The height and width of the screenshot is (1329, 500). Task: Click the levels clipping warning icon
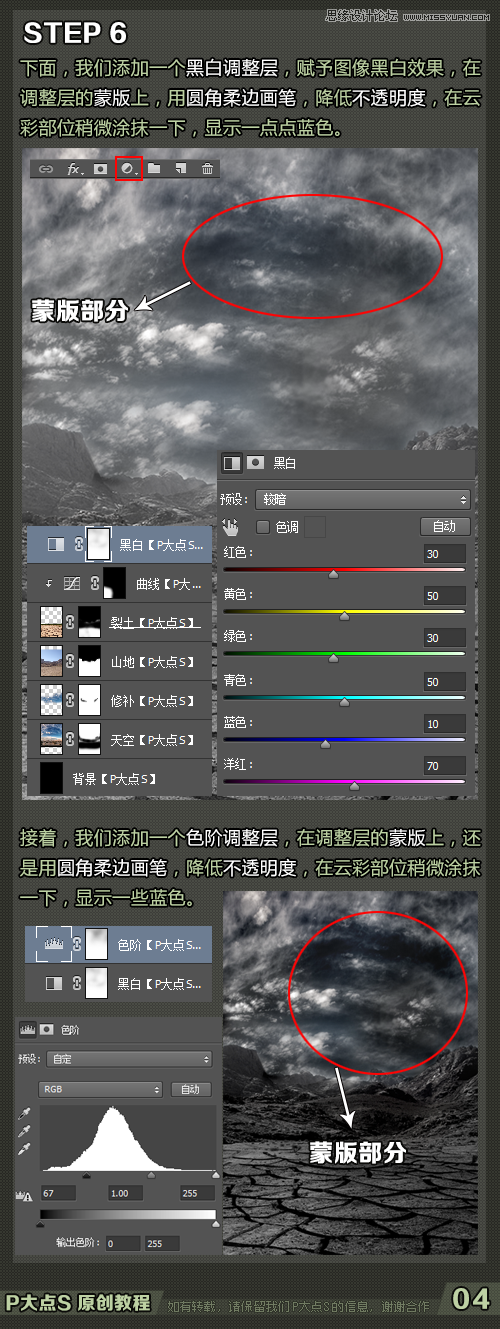click(x=26, y=1194)
